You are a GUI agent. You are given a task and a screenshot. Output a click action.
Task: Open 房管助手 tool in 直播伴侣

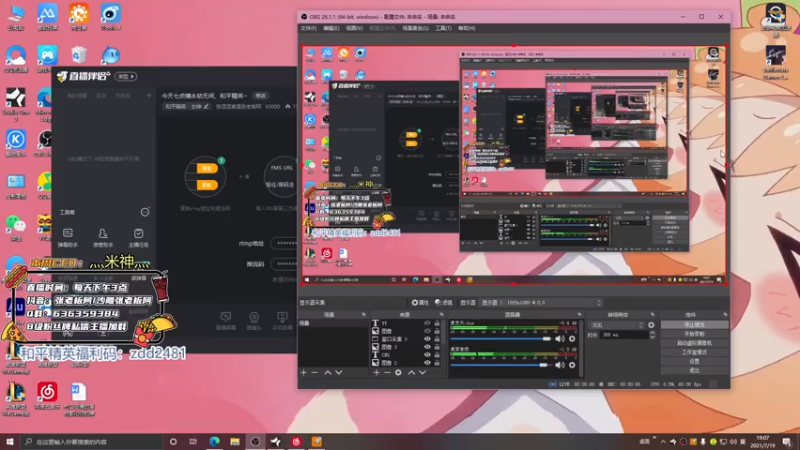(x=103, y=238)
